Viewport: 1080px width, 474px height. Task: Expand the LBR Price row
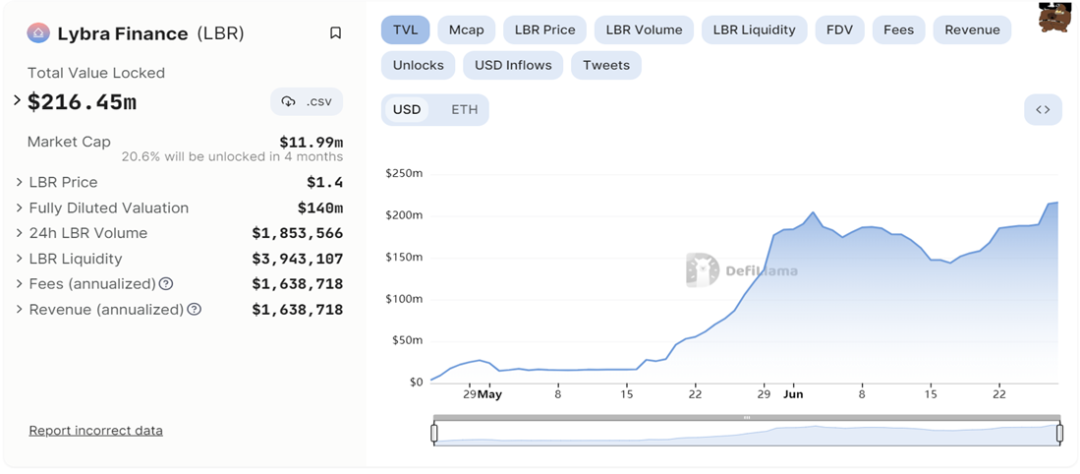pyautogui.click(x=19, y=182)
